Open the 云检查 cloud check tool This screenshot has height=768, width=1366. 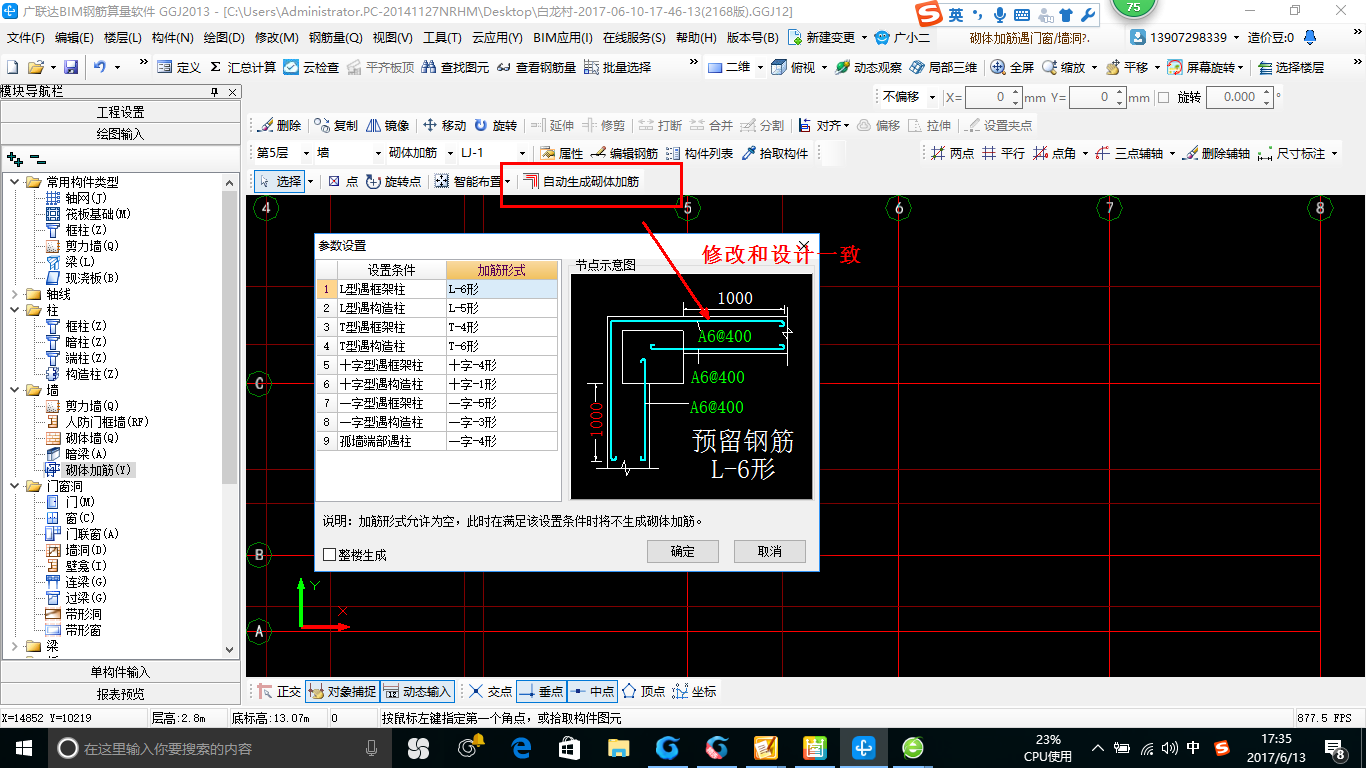click(x=311, y=67)
